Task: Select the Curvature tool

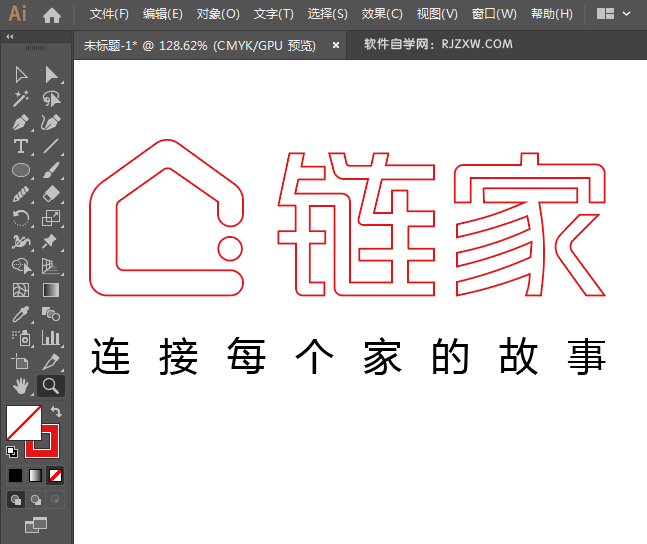Action: coord(51,123)
